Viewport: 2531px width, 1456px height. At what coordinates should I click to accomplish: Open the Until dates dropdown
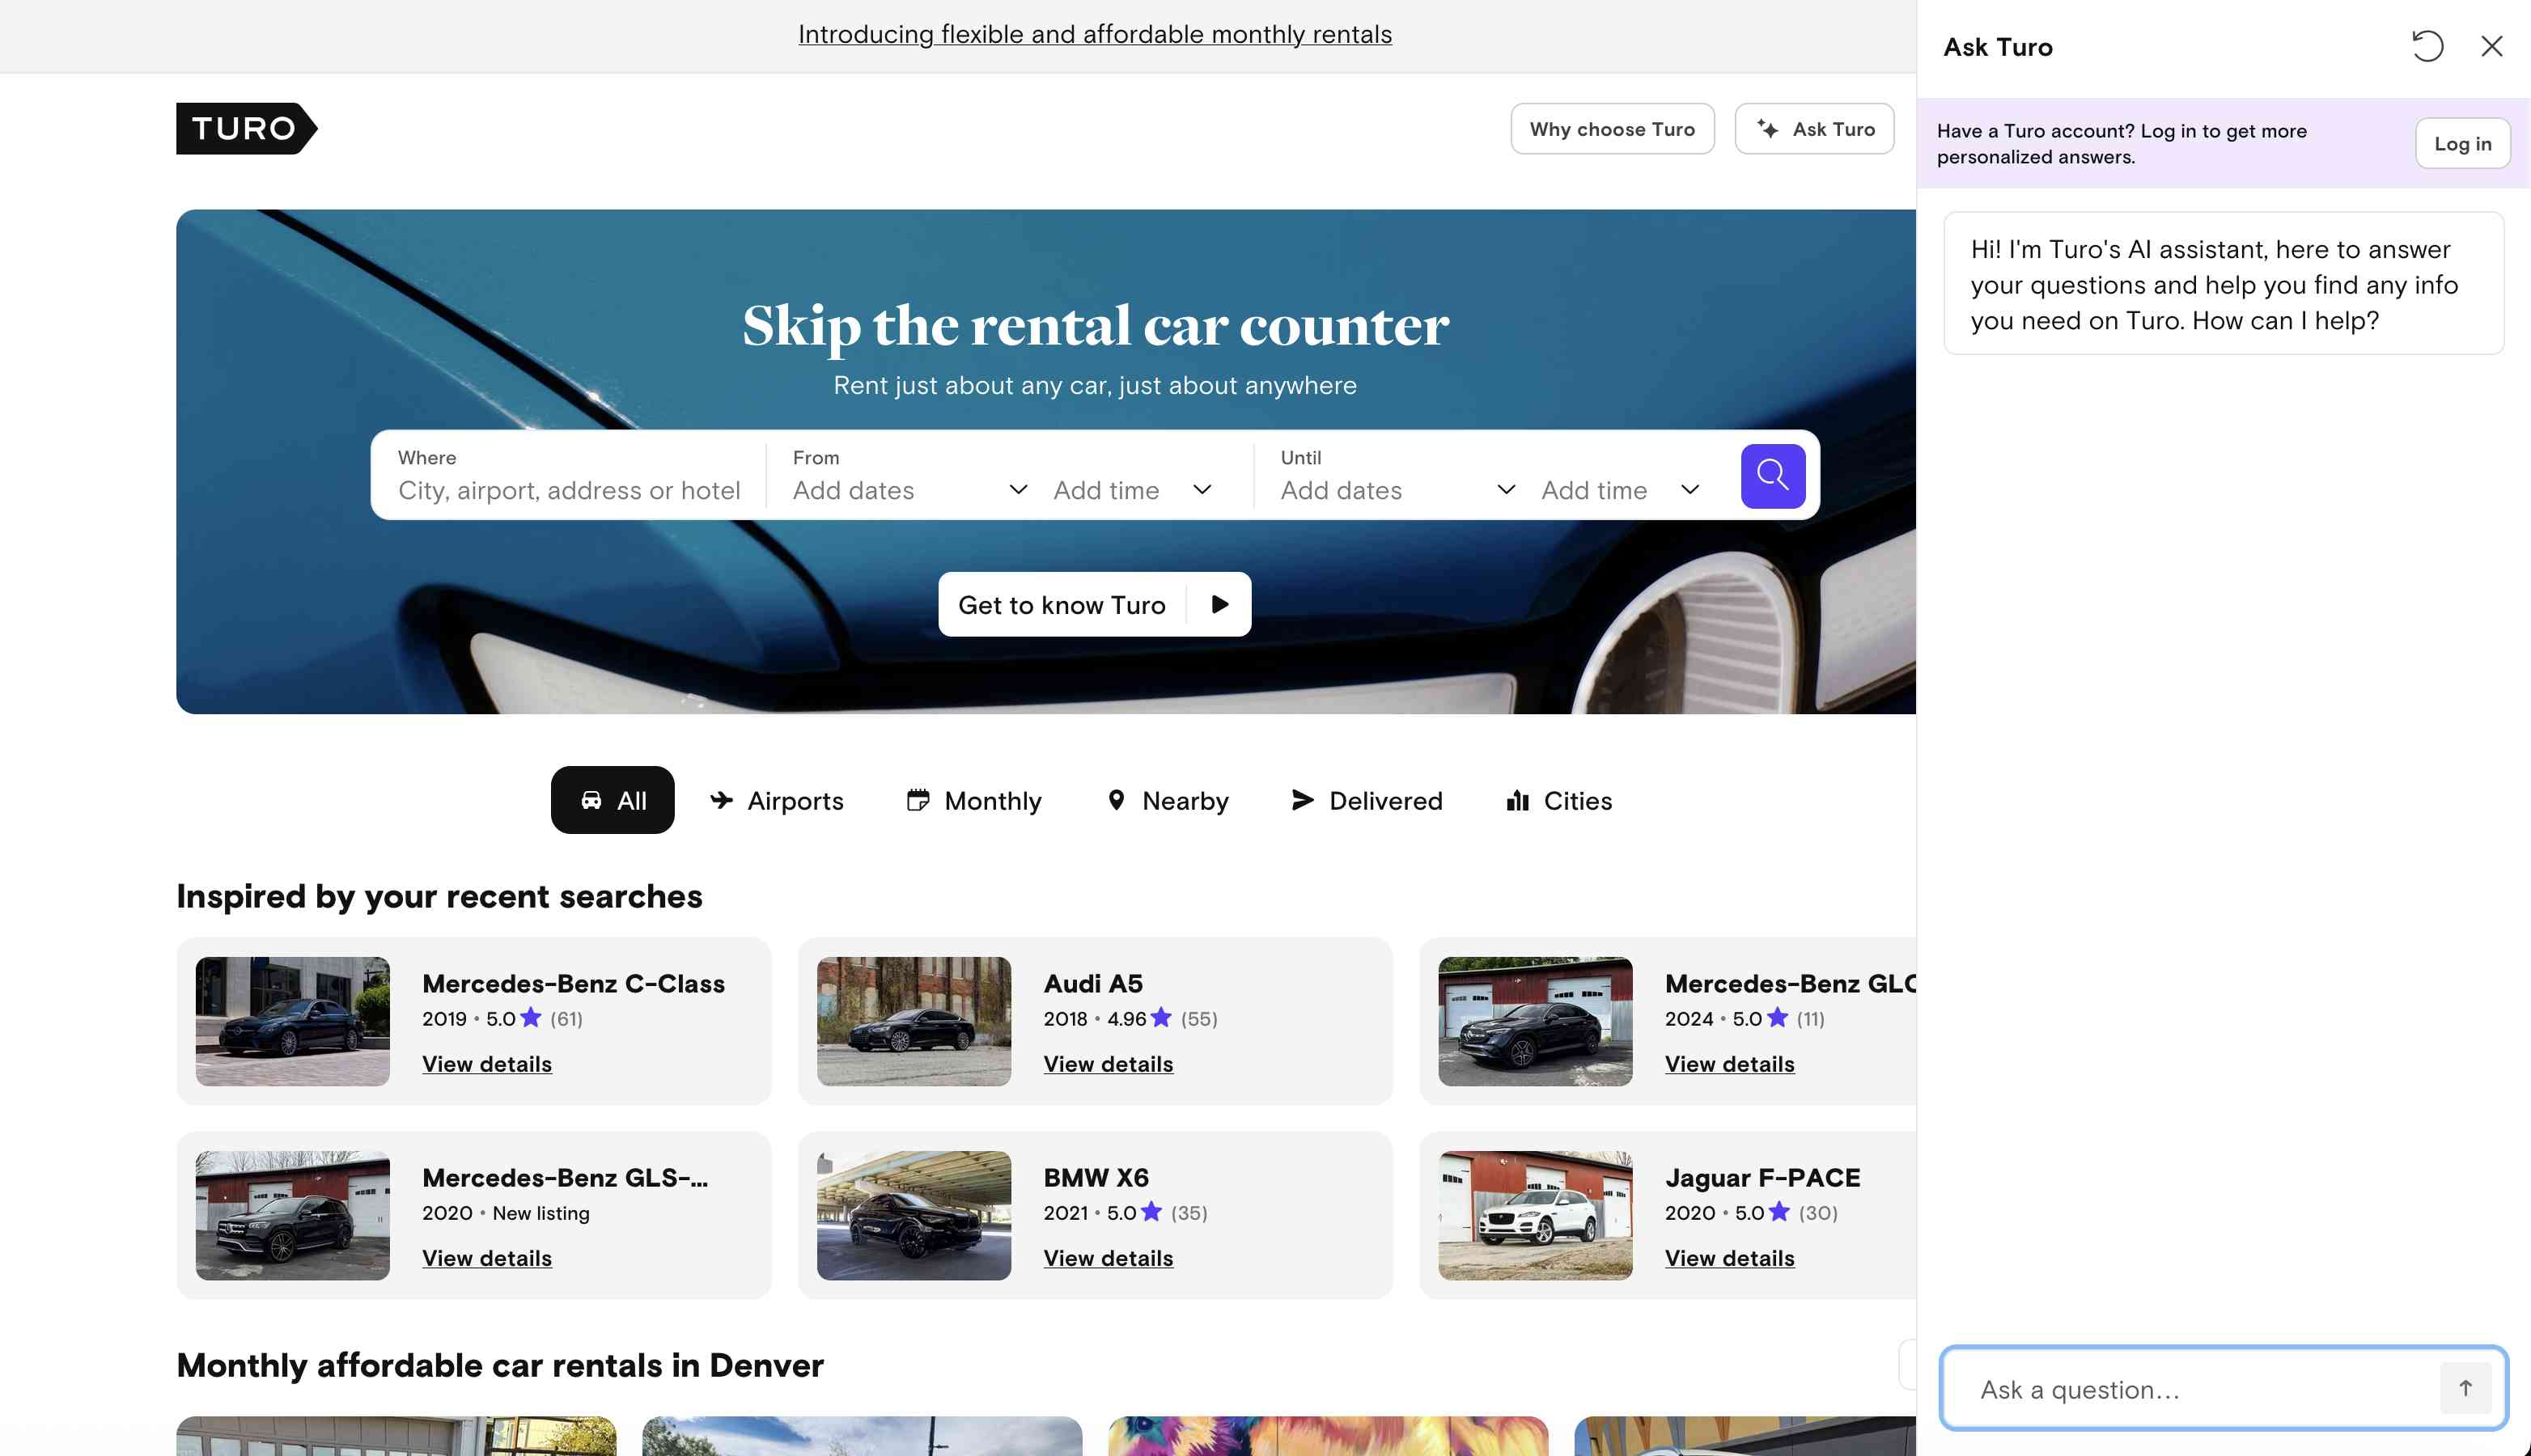click(x=1398, y=490)
